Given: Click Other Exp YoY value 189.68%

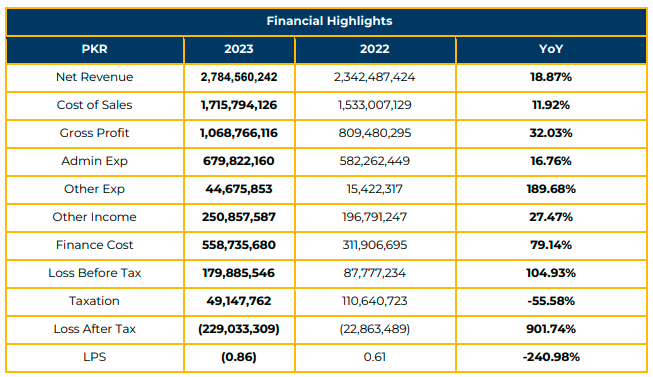Looking at the screenshot, I should (x=551, y=189).
